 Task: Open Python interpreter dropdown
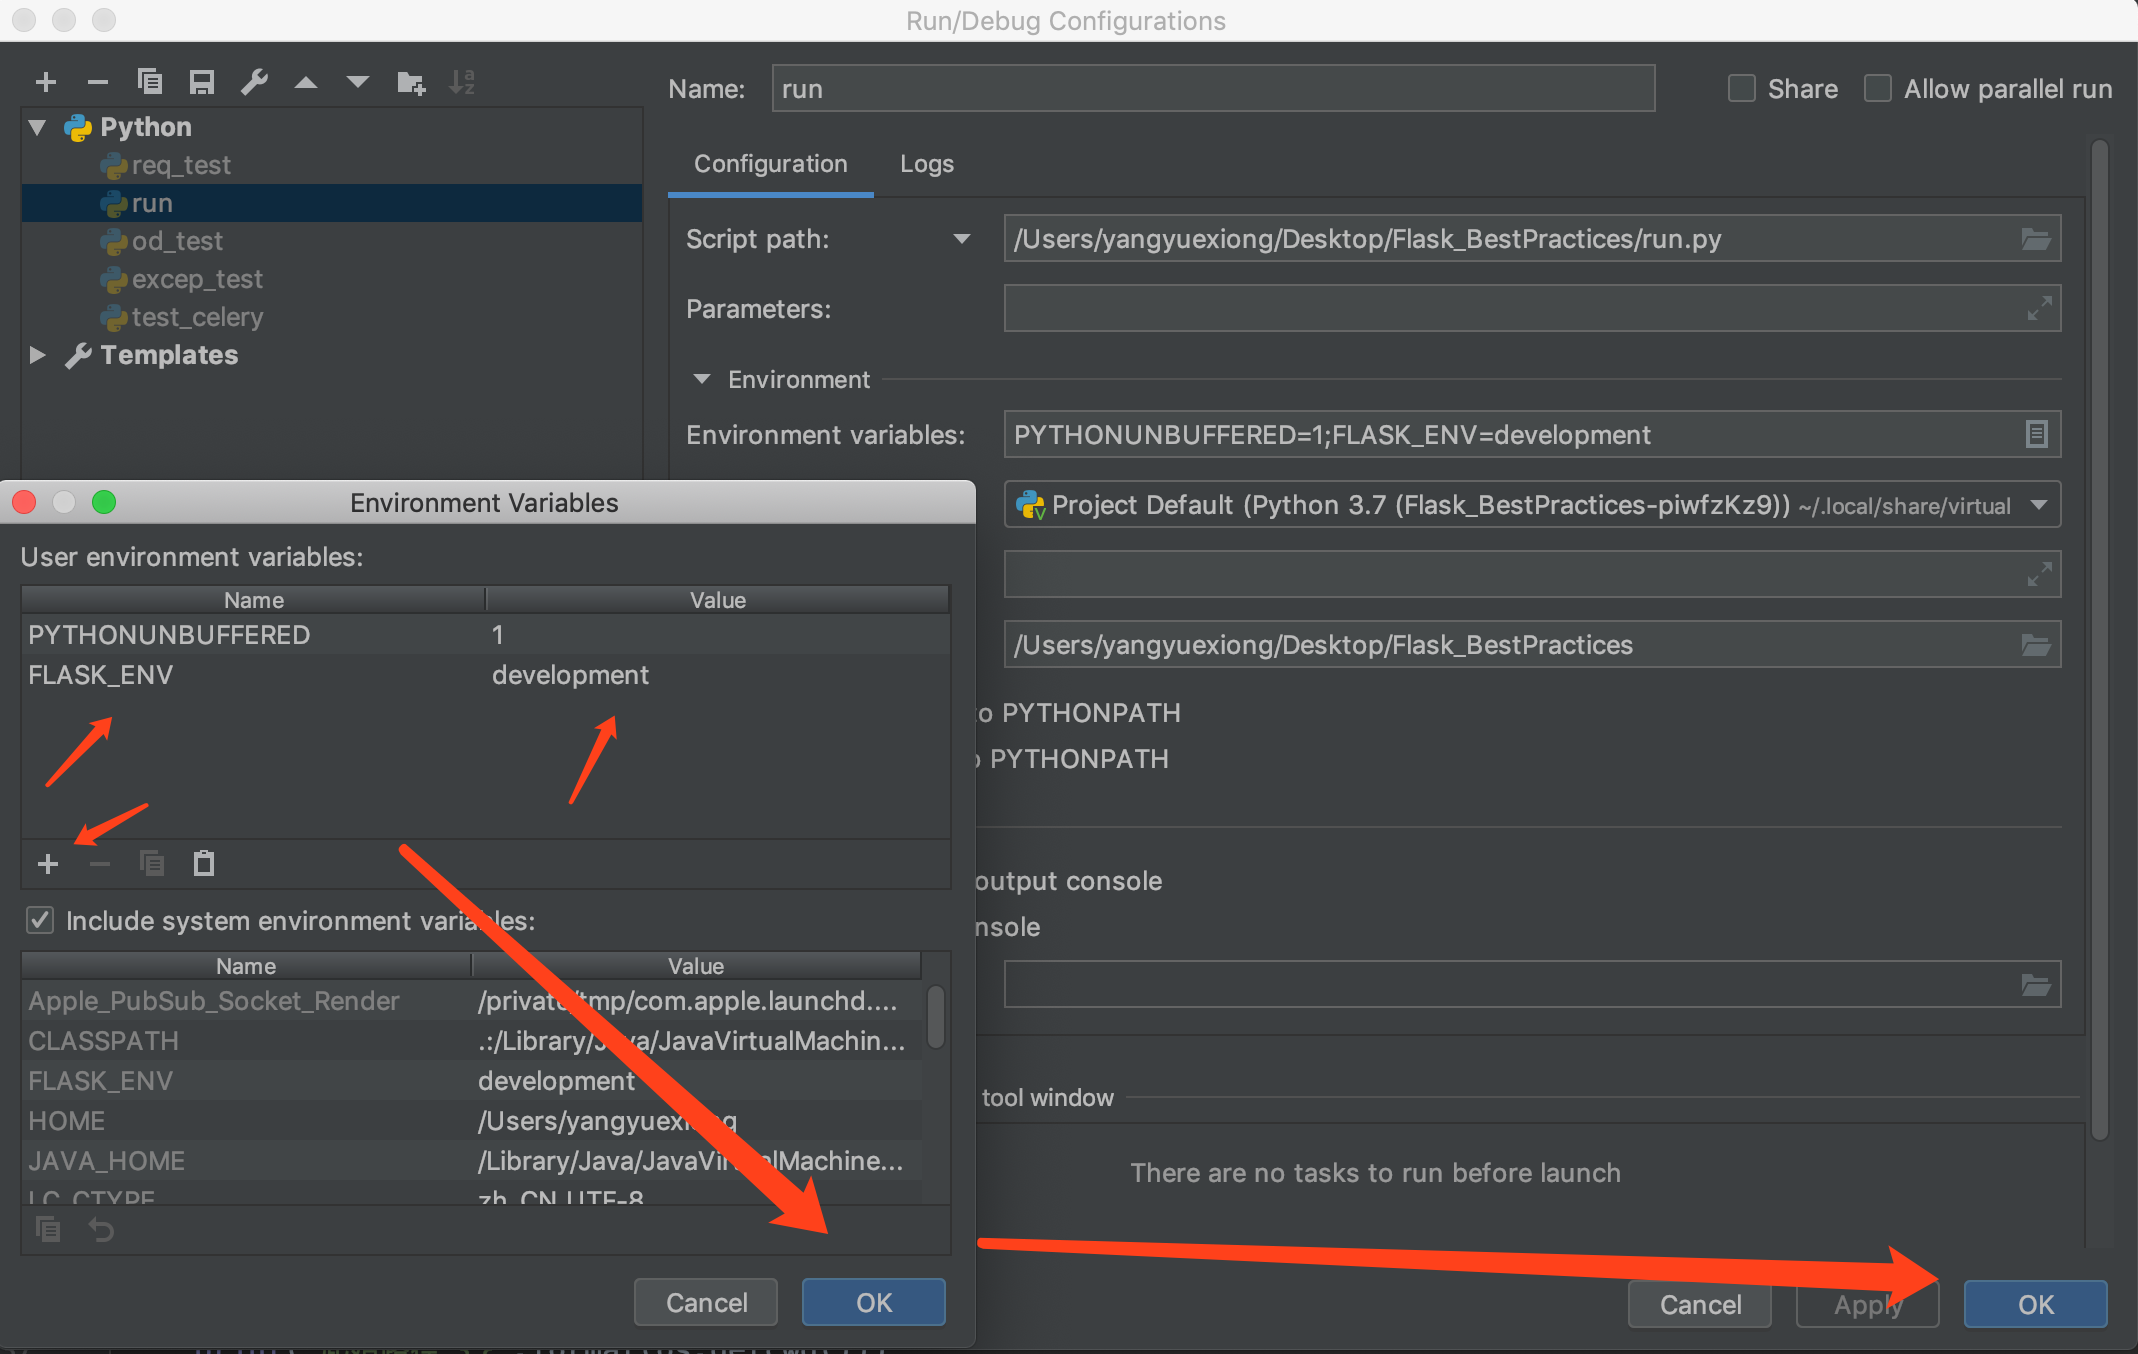(x=2038, y=505)
